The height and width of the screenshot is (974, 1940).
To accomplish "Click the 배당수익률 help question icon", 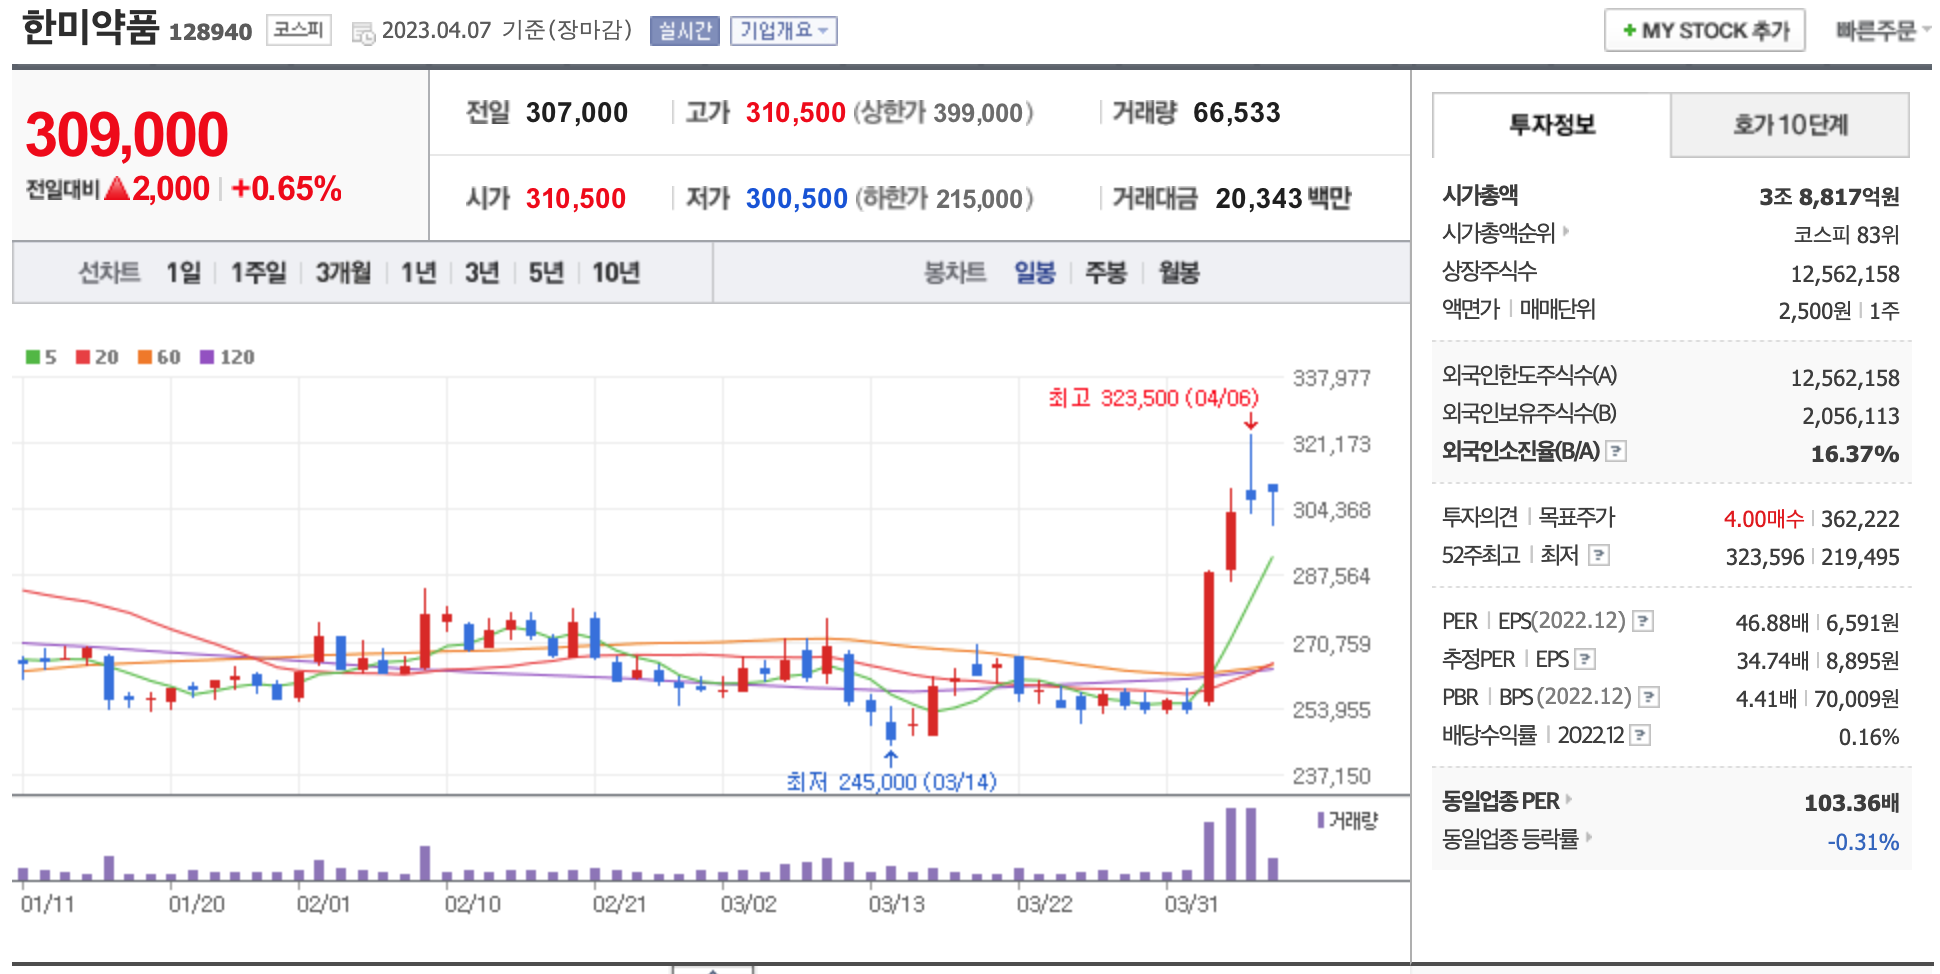I will [1640, 735].
